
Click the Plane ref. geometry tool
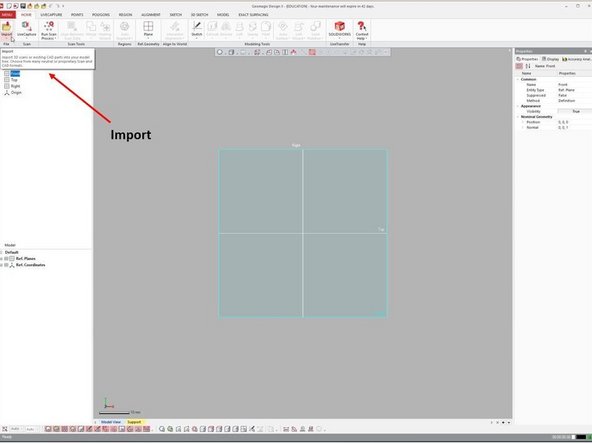(x=148, y=29)
